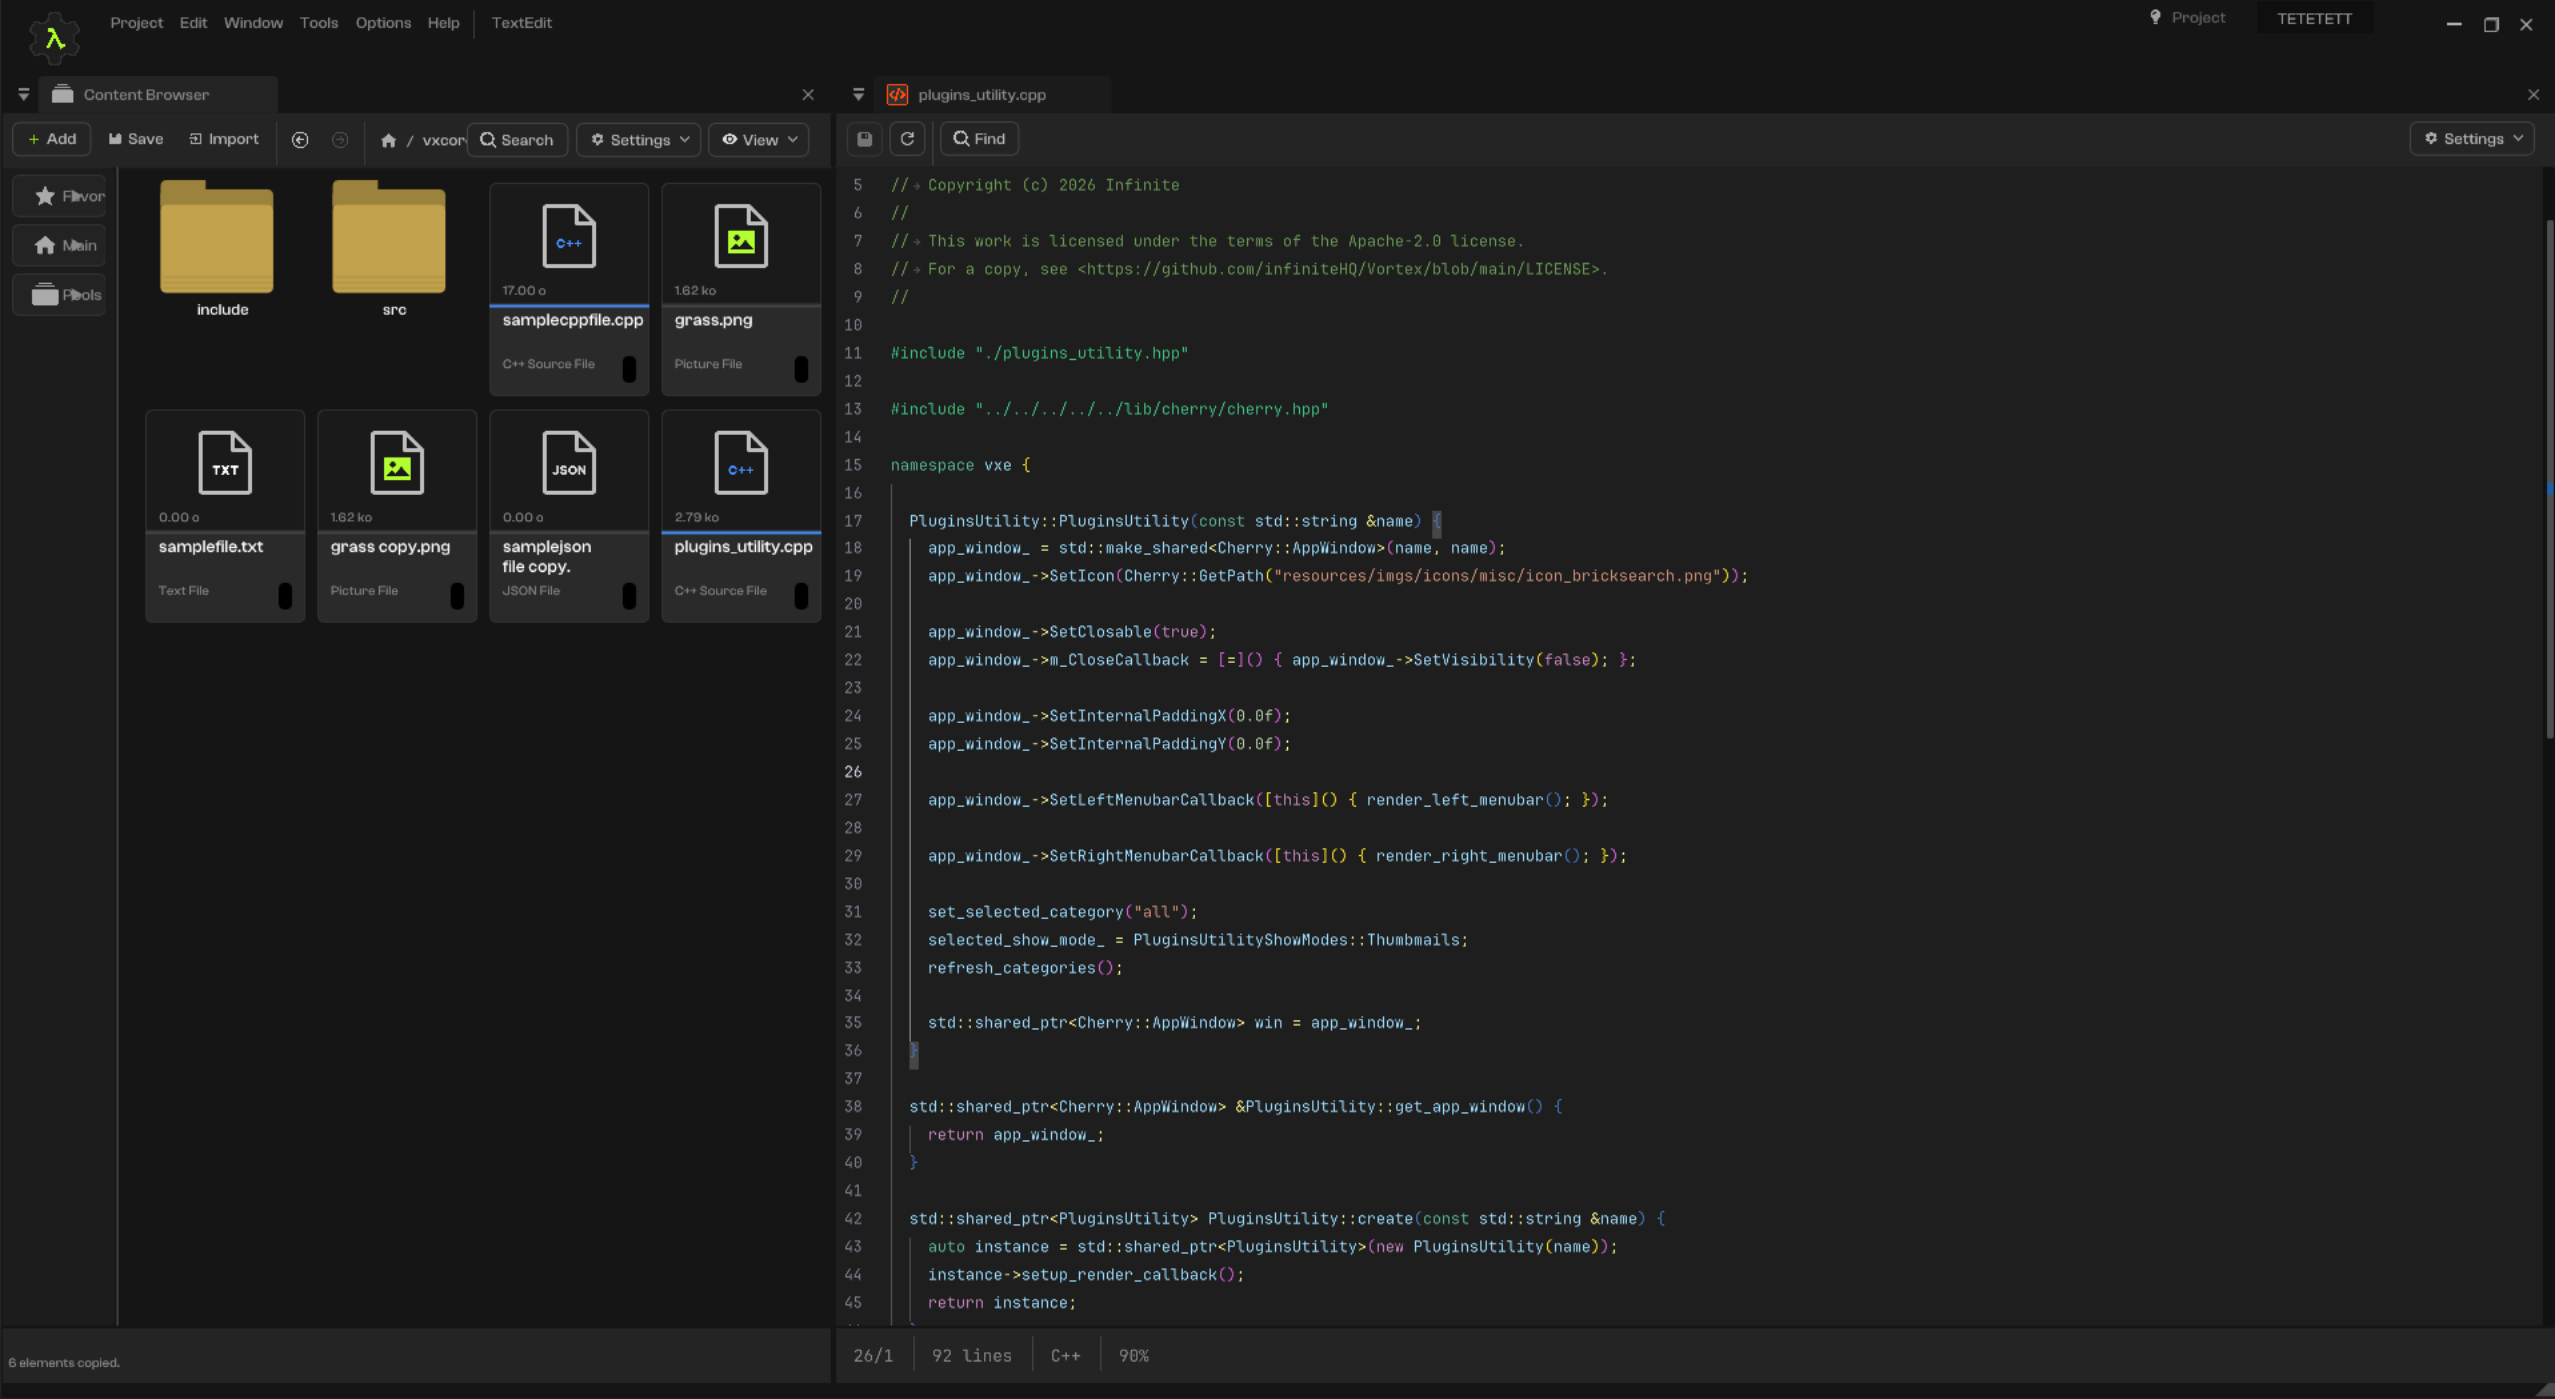The image size is (2555, 1399).
Task: Close the plugins_utility.cpp editor panel
Action: point(2533,95)
